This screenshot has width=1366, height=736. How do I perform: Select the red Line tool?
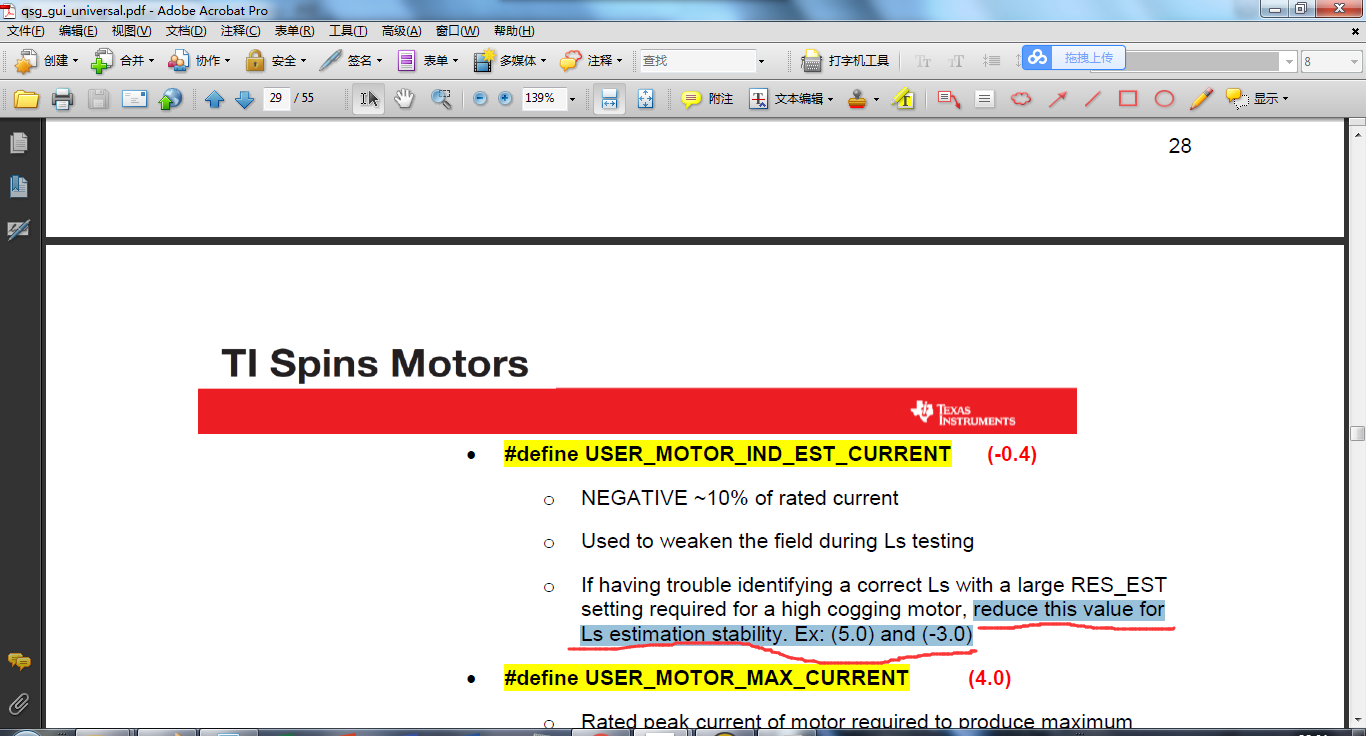1093,99
